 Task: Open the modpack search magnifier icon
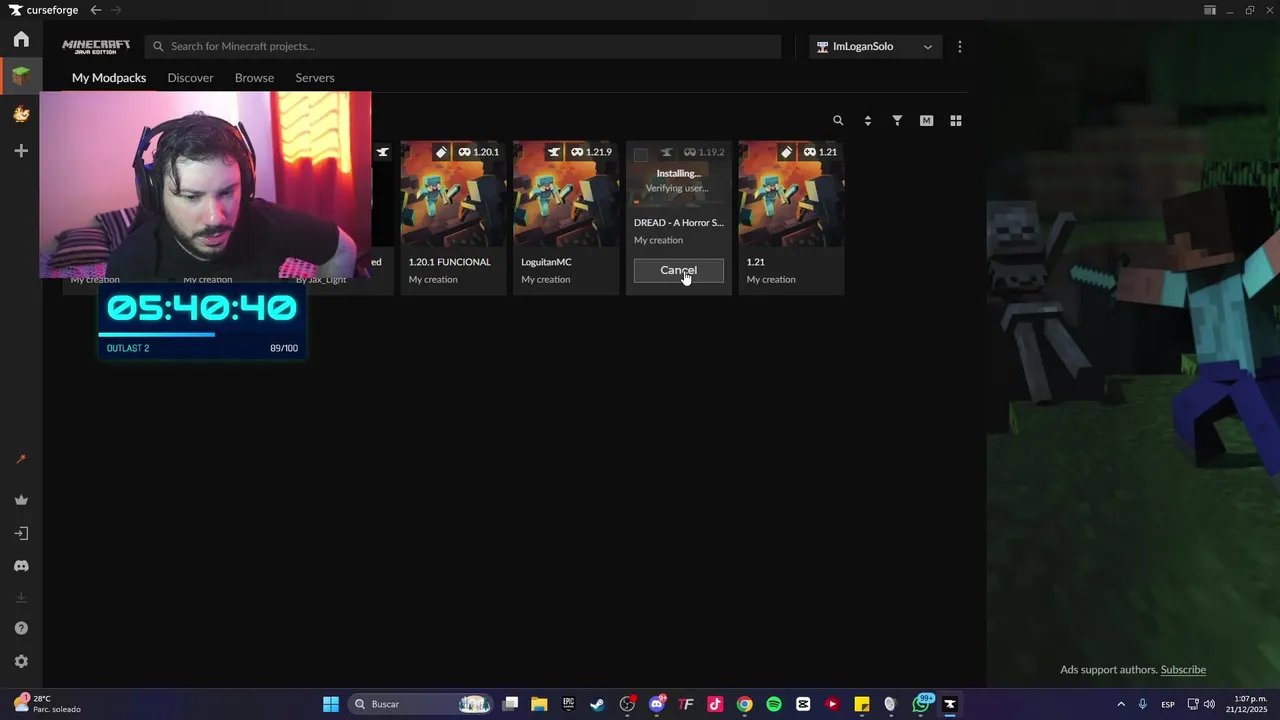click(838, 120)
